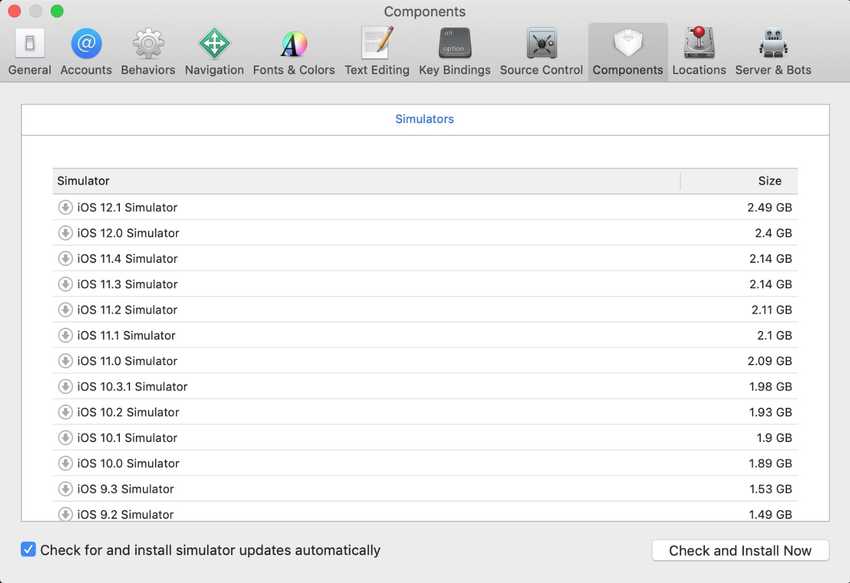Open the Behaviors preferences pane

148,53
